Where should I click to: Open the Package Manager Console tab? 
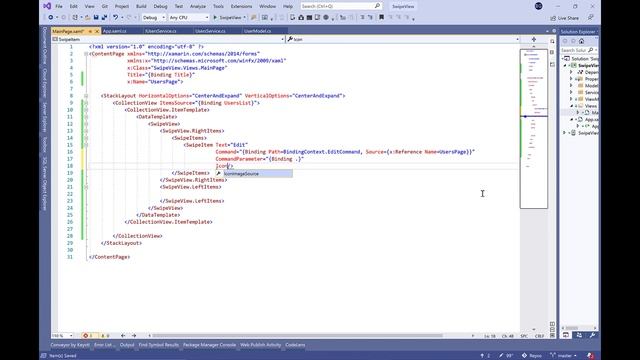[209, 345]
